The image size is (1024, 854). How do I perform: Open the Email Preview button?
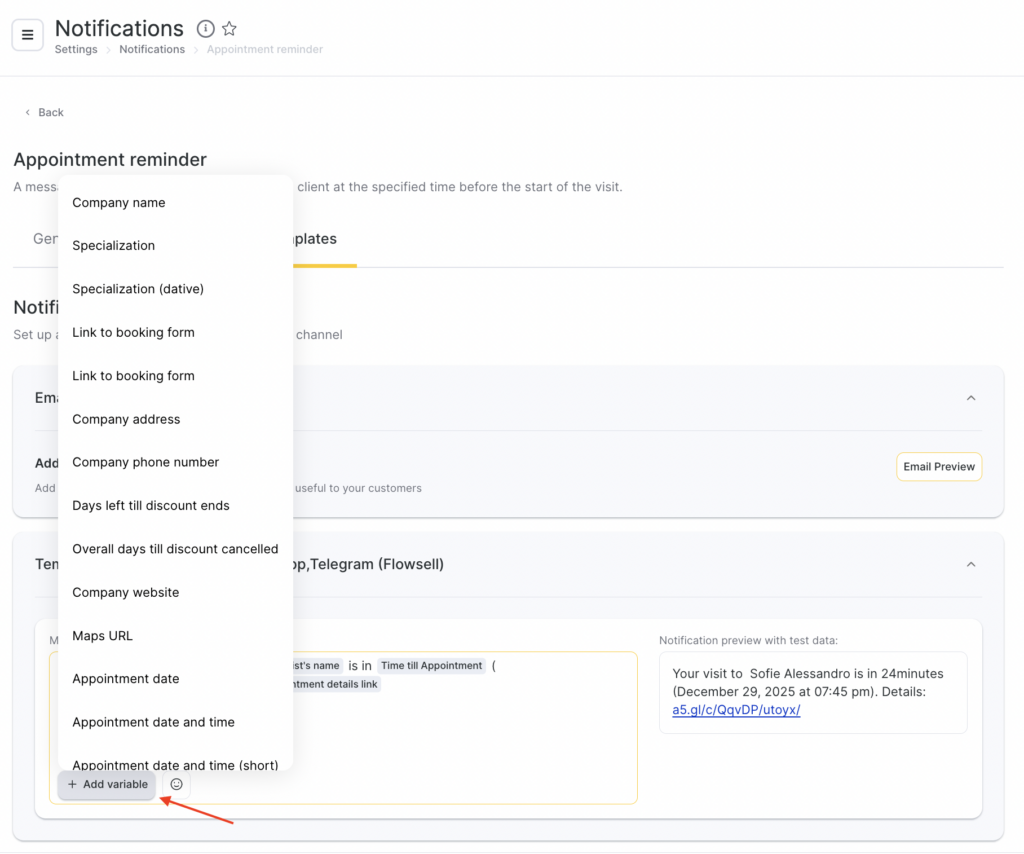(x=938, y=467)
